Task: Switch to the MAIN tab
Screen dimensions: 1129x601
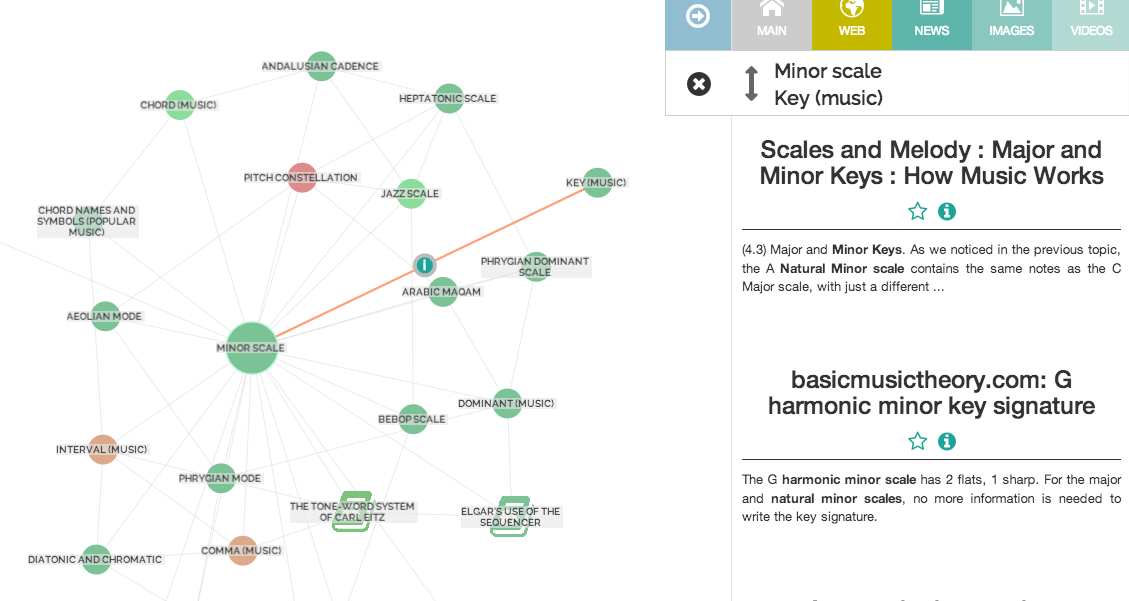Action: 771,20
